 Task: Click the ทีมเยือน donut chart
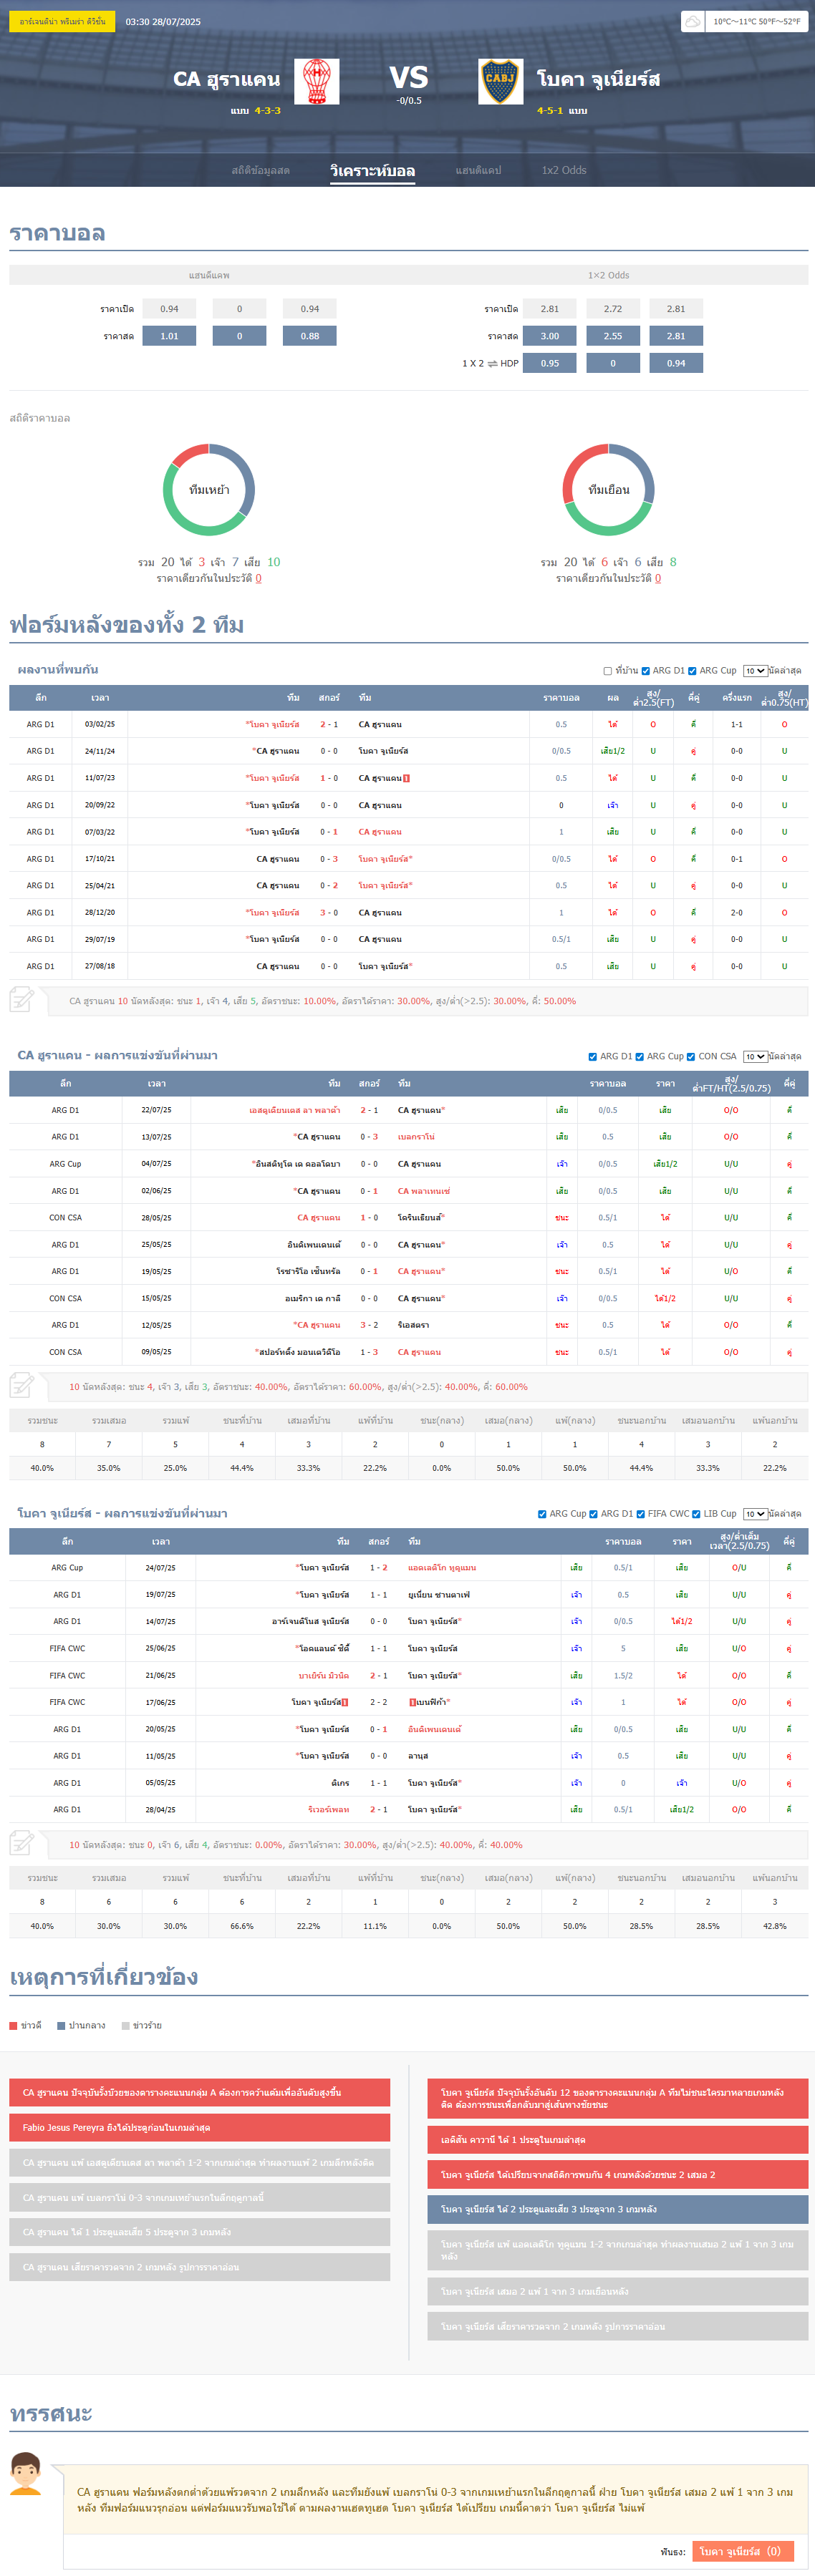(x=608, y=490)
